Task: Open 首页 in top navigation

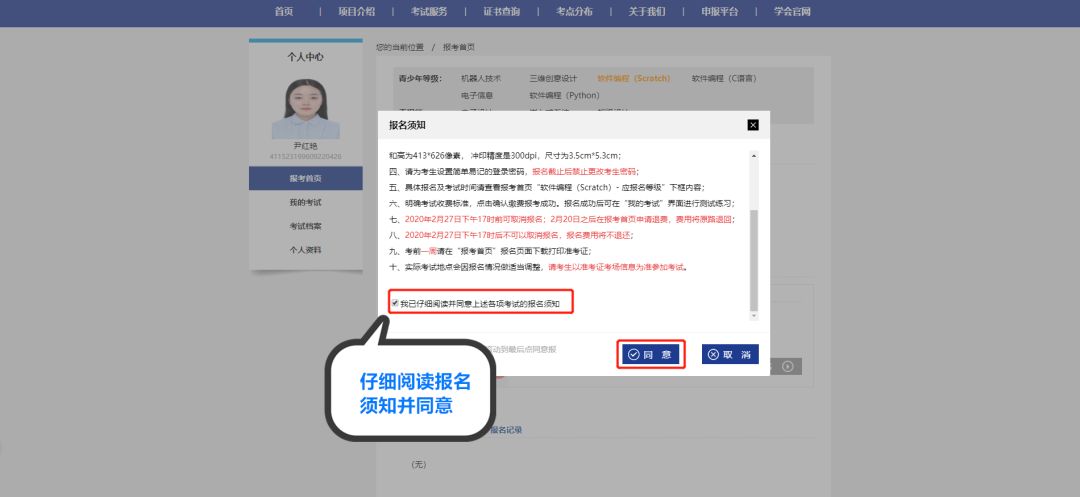Action: point(284,12)
